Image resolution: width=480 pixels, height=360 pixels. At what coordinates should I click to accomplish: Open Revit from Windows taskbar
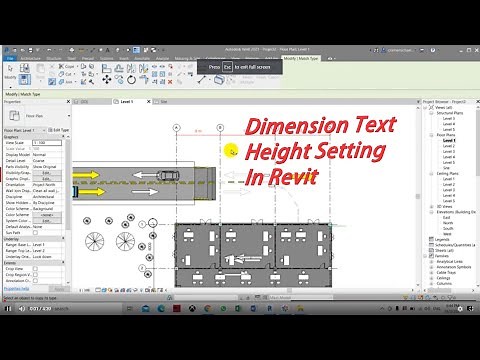[269, 309]
